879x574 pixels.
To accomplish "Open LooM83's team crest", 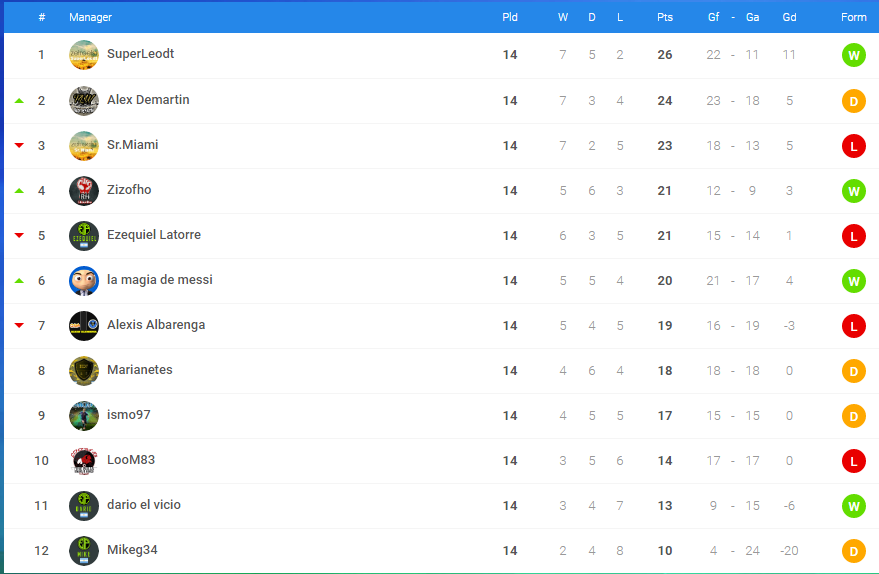I will tap(84, 461).
